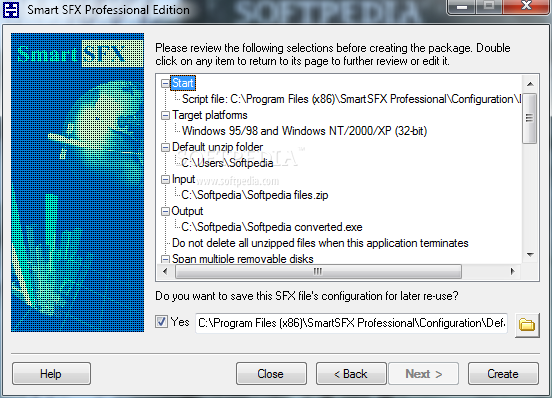
Task: Select the Target platforms item
Action: click(x=209, y=115)
